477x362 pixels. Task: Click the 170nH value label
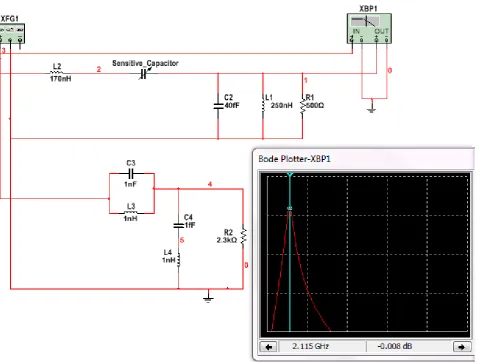pos(60,79)
